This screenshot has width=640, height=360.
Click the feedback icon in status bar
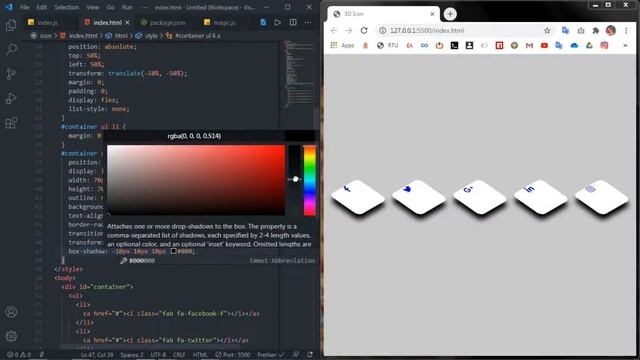(x=296, y=355)
